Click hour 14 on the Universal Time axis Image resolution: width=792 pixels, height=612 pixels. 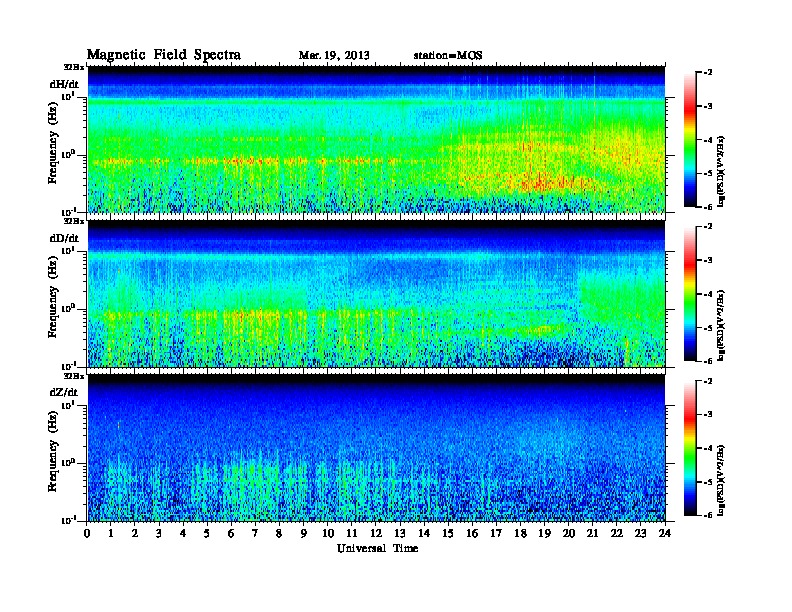coord(424,533)
